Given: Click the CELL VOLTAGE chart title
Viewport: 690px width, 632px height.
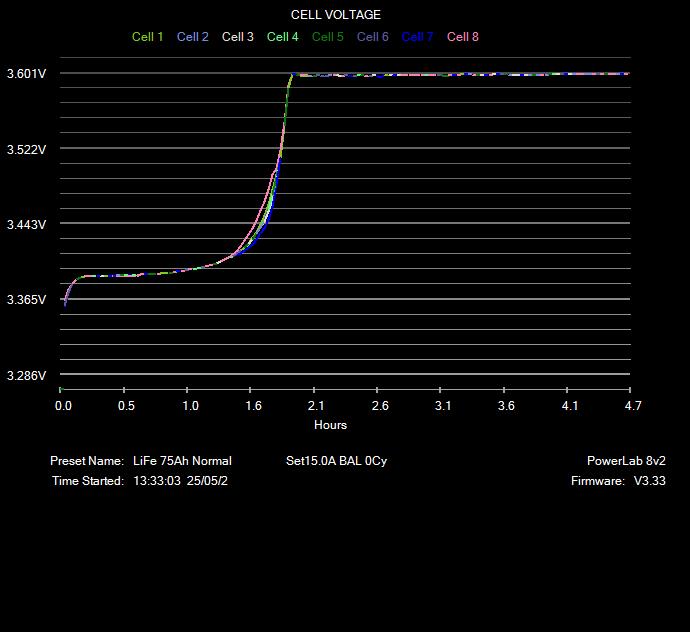Looking at the screenshot, I should tap(336, 15).
